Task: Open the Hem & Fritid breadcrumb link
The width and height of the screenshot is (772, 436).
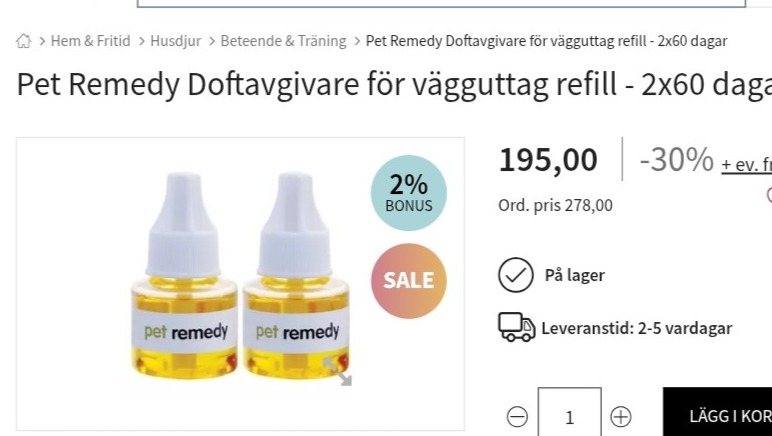Action: point(91,41)
